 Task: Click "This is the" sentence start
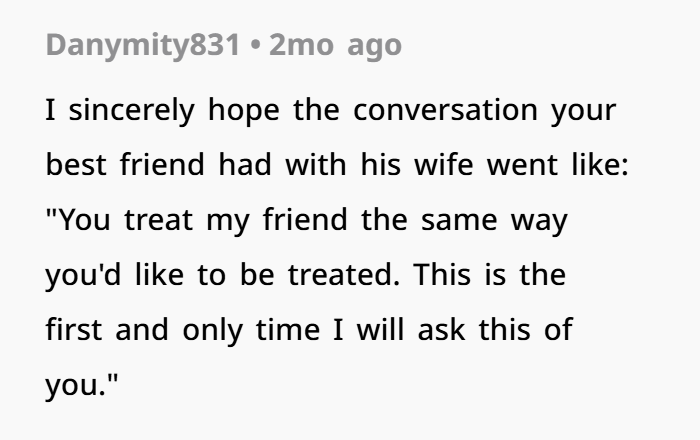(490, 274)
